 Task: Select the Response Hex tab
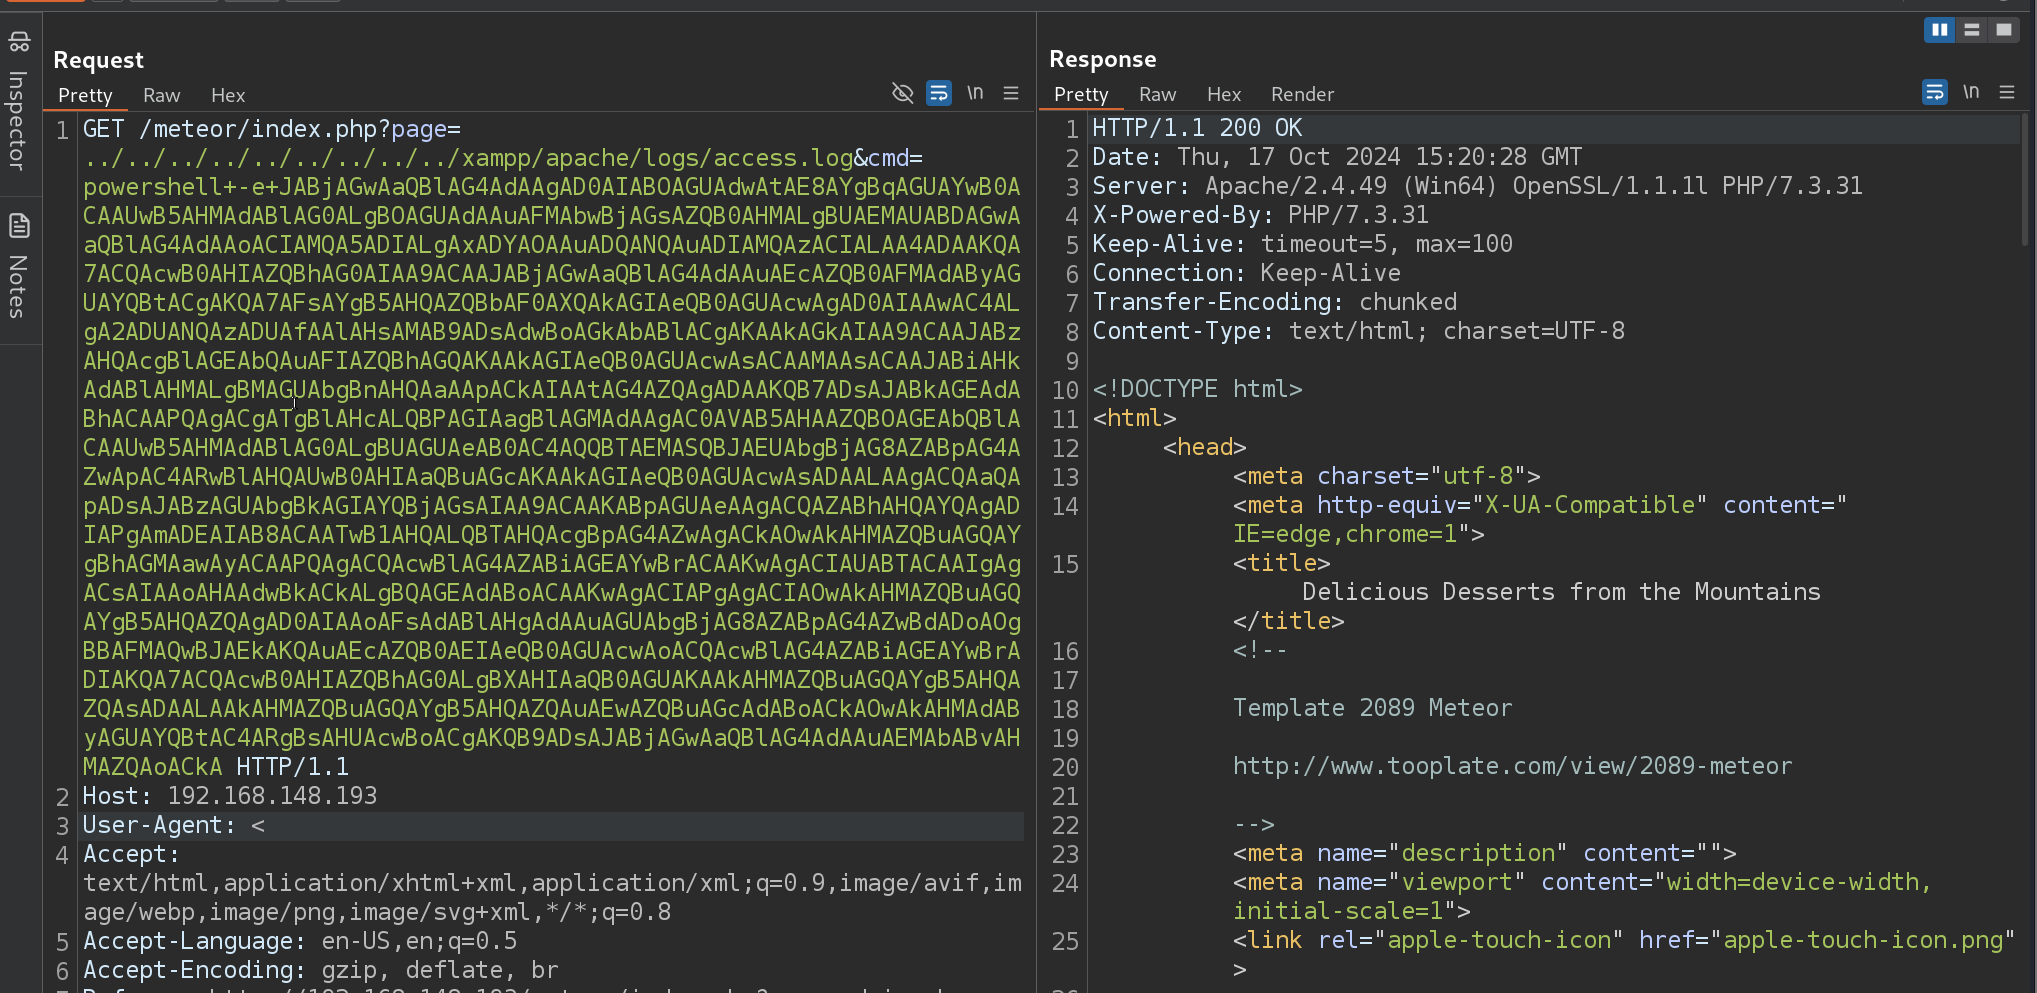pyautogui.click(x=1223, y=94)
